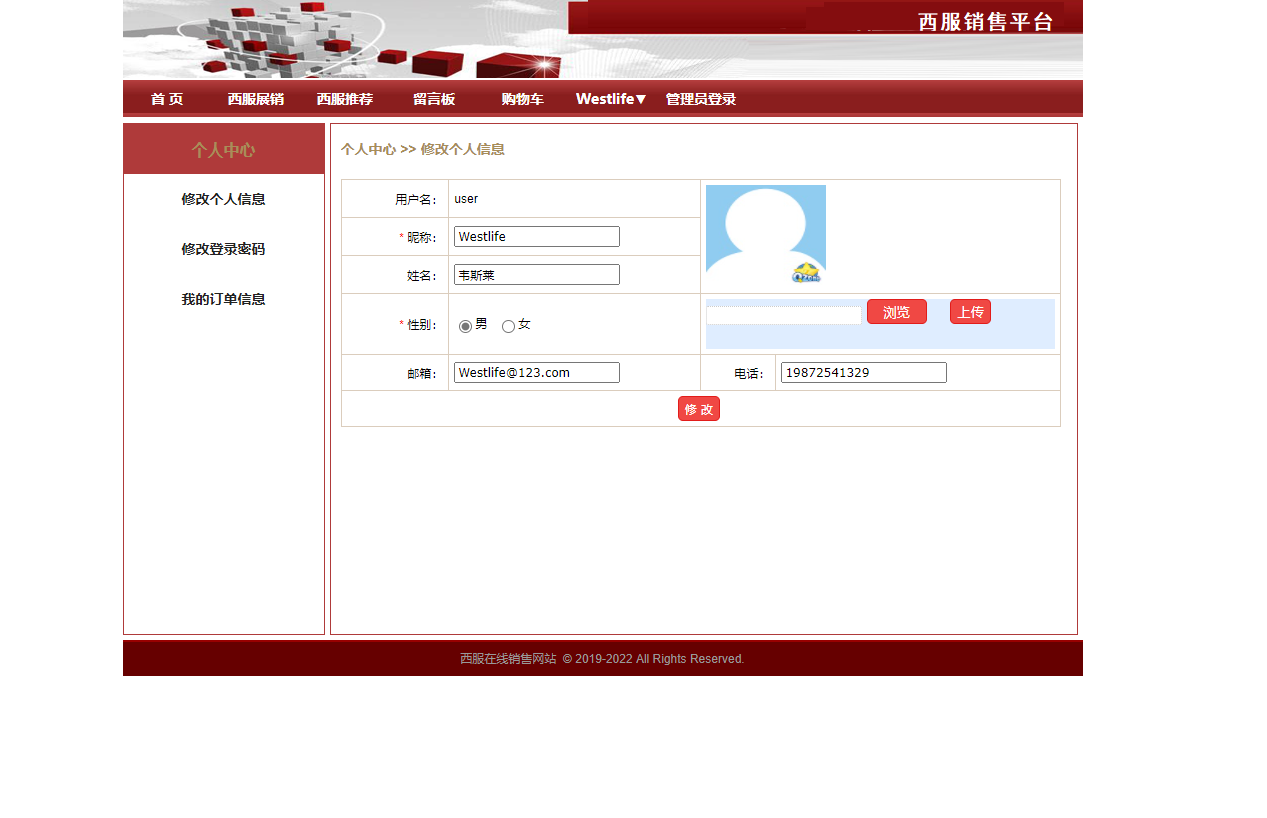Open the 西服展销 page
The height and width of the screenshot is (818, 1267).
258,98
